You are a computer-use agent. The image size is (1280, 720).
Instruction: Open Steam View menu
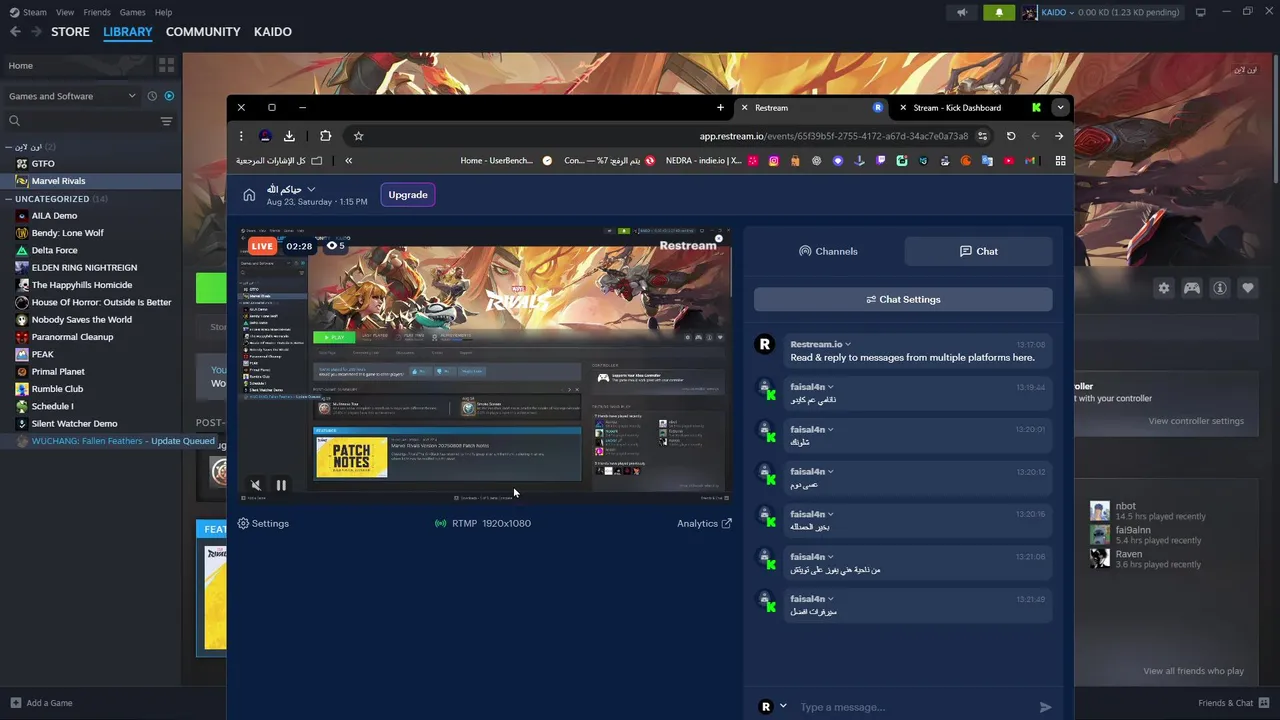coord(65,12)
